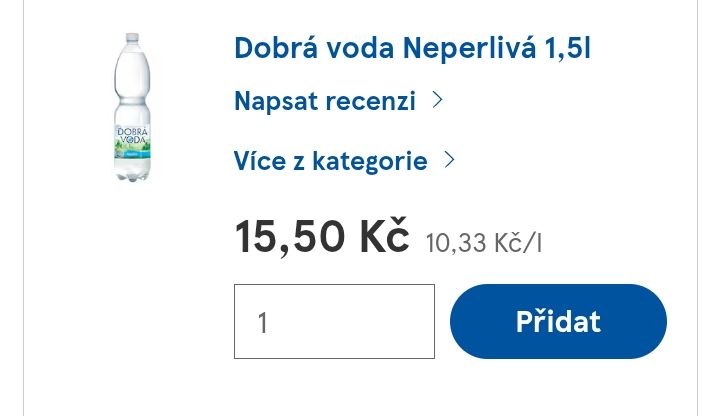
Task: Click the 15,50 Kč price
Action: [x=321, y=237]
